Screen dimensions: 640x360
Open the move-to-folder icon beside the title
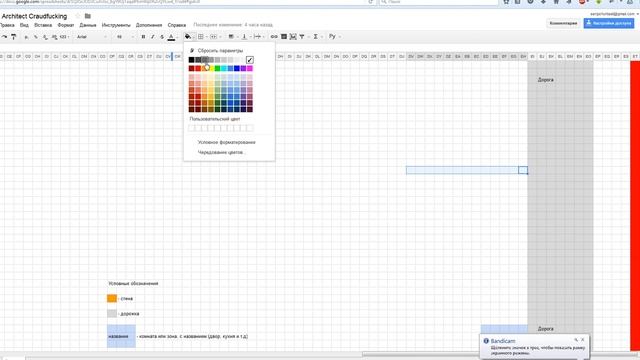click(x=87, y=16)
